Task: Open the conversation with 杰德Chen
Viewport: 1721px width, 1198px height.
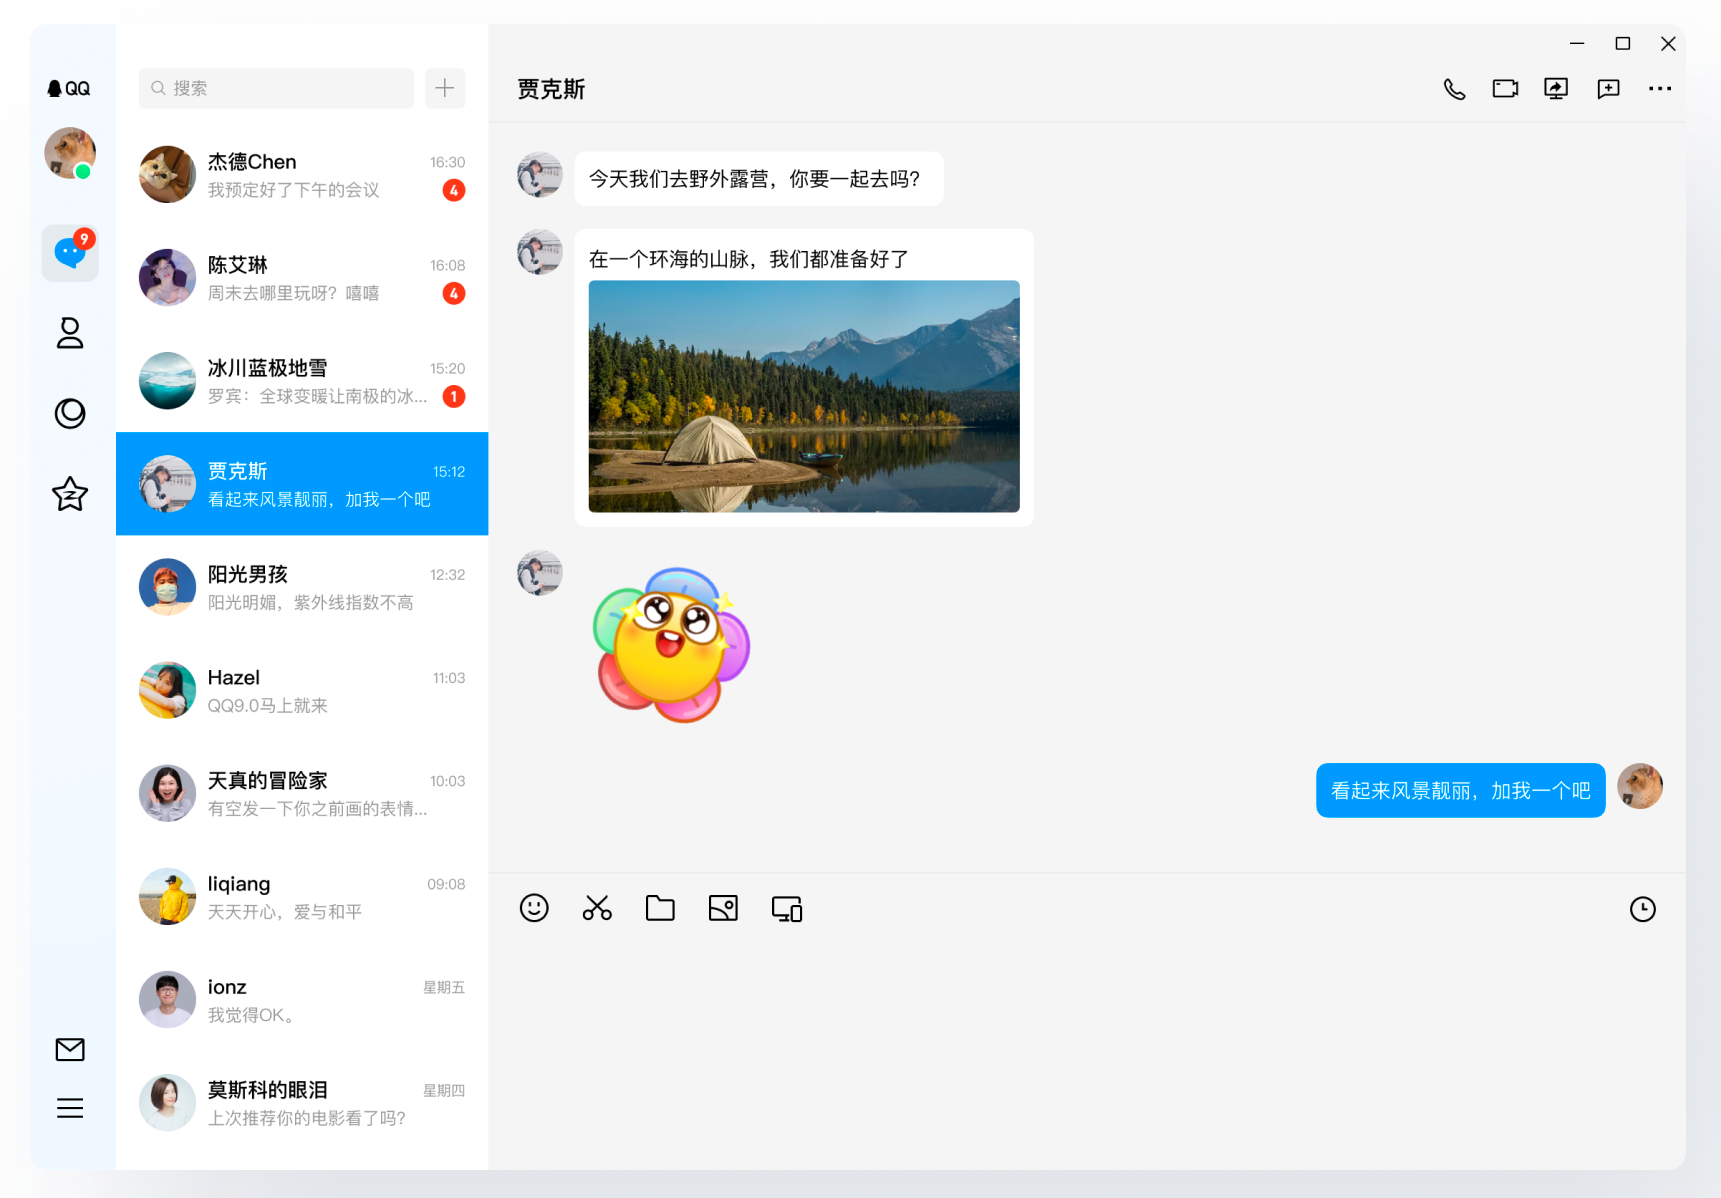Action: pyautogui.click(x=300, y=175)
